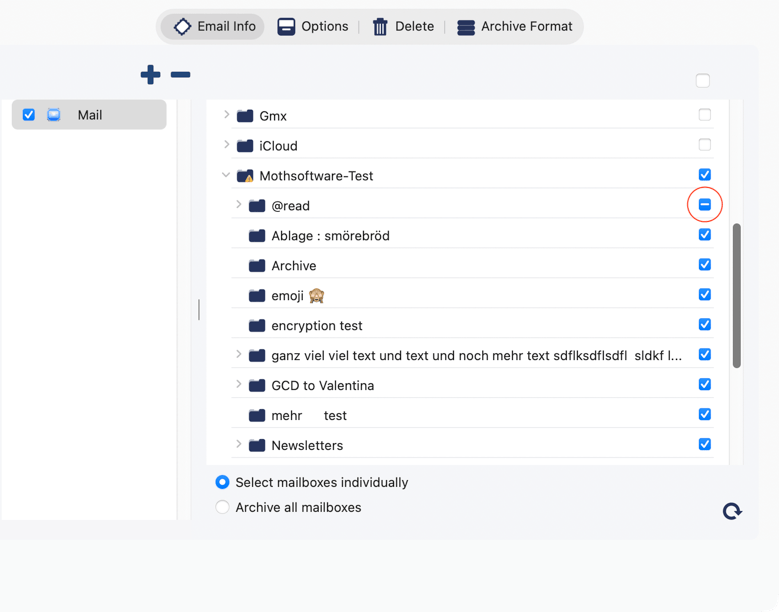The width and height of the screenshot is (779, 612).
Task: Check the Gmx mailbox checkbox
Action: (704, 115)
